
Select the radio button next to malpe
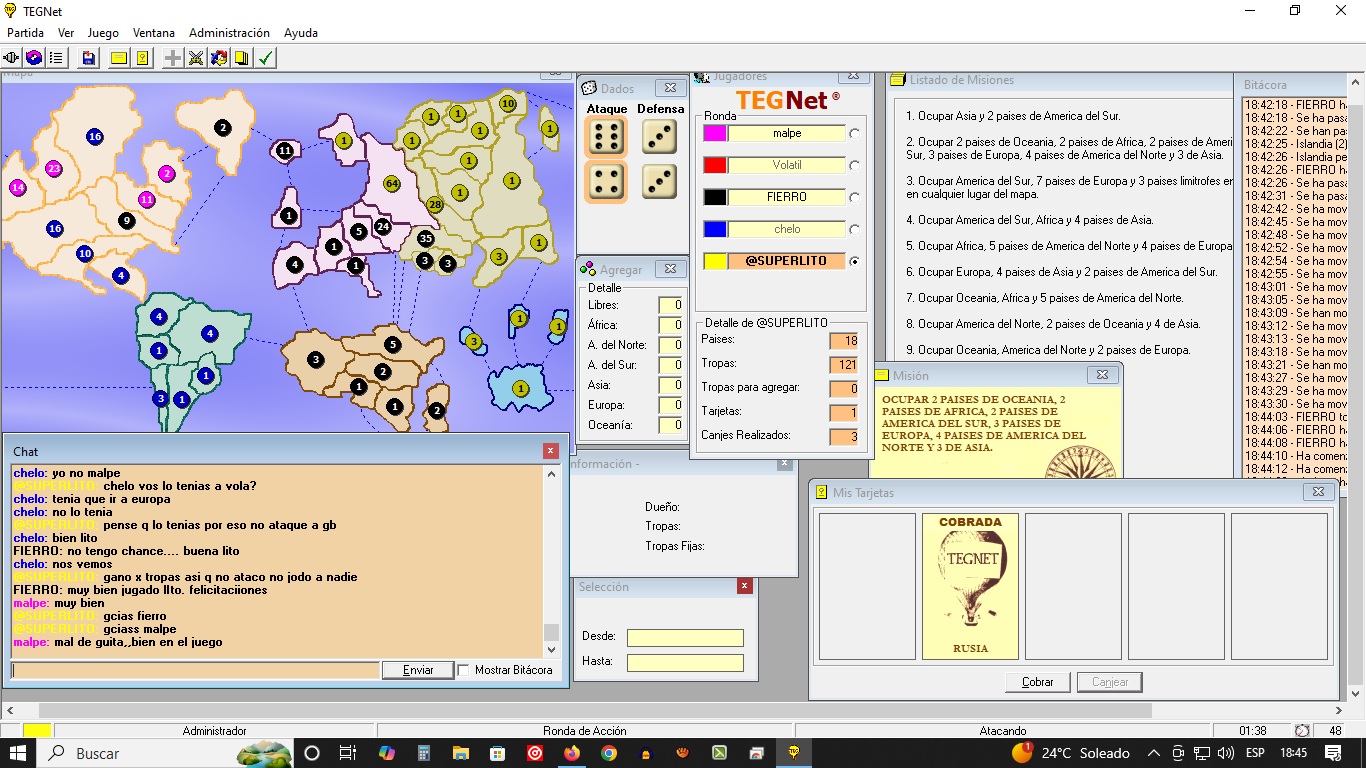[x=854, y=133]
